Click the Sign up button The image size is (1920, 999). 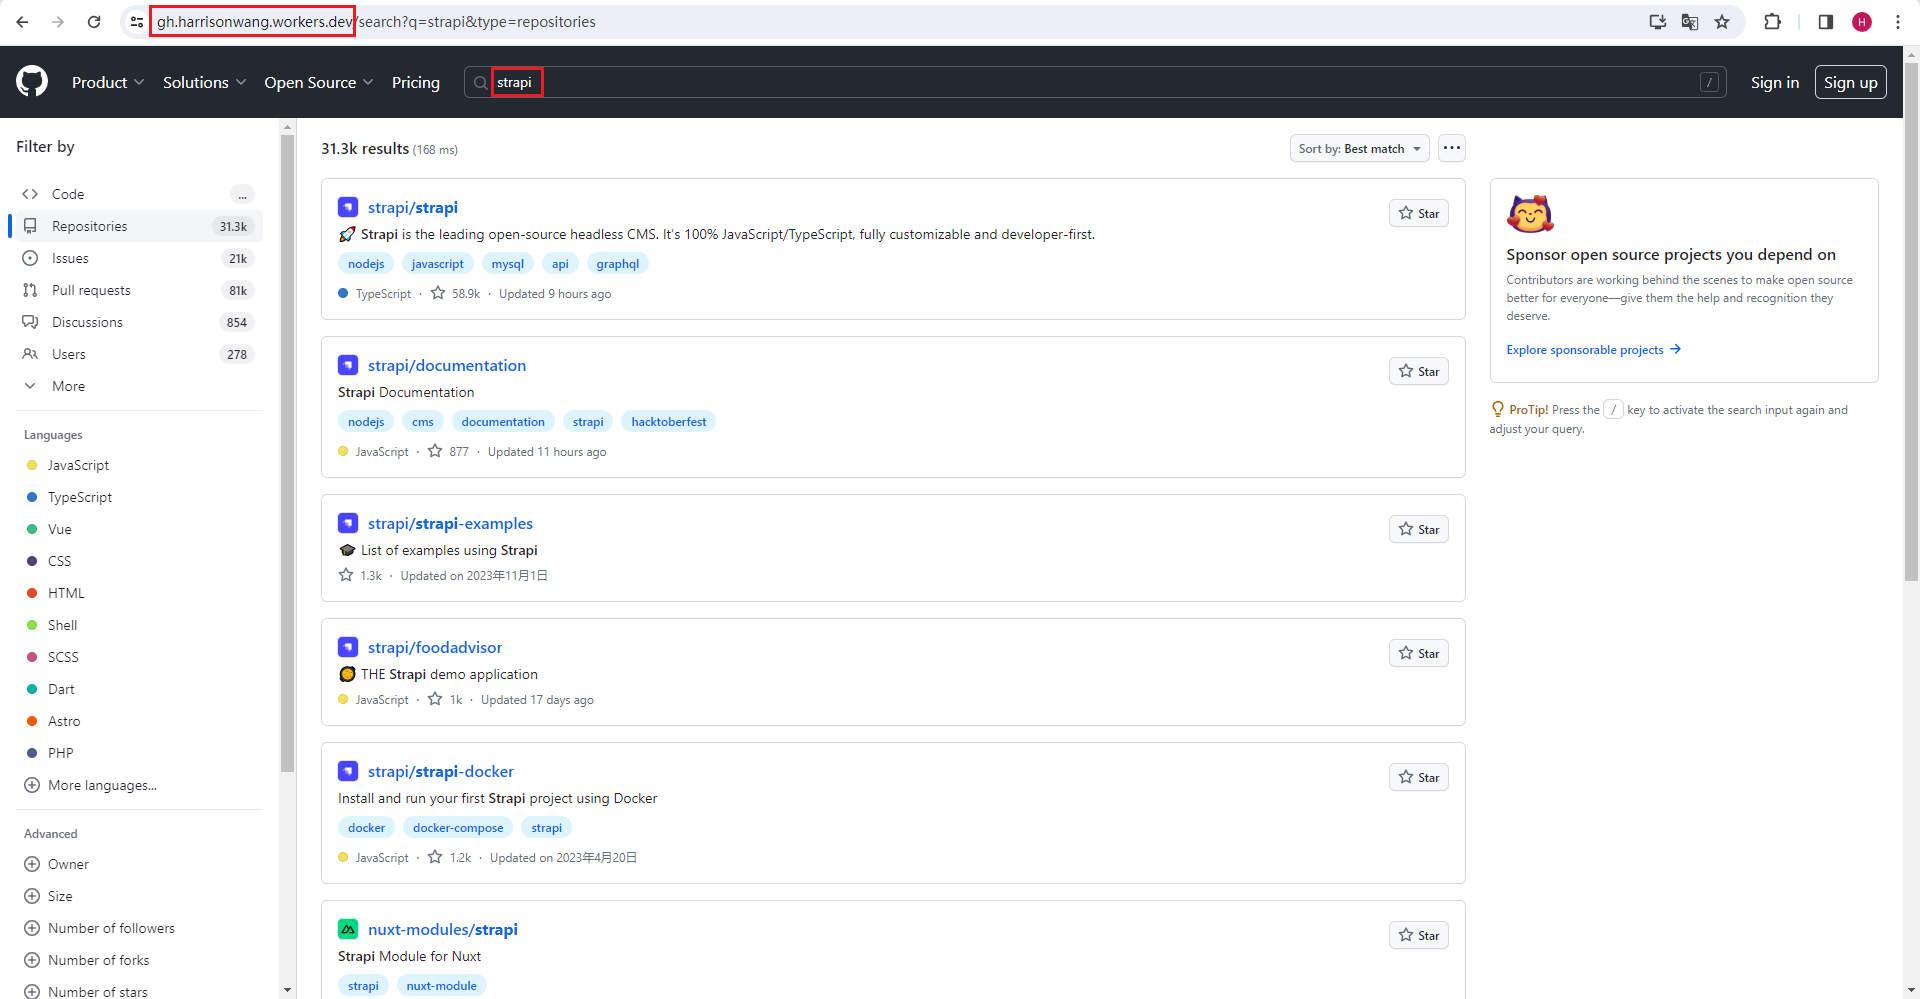coord(1850,82)
